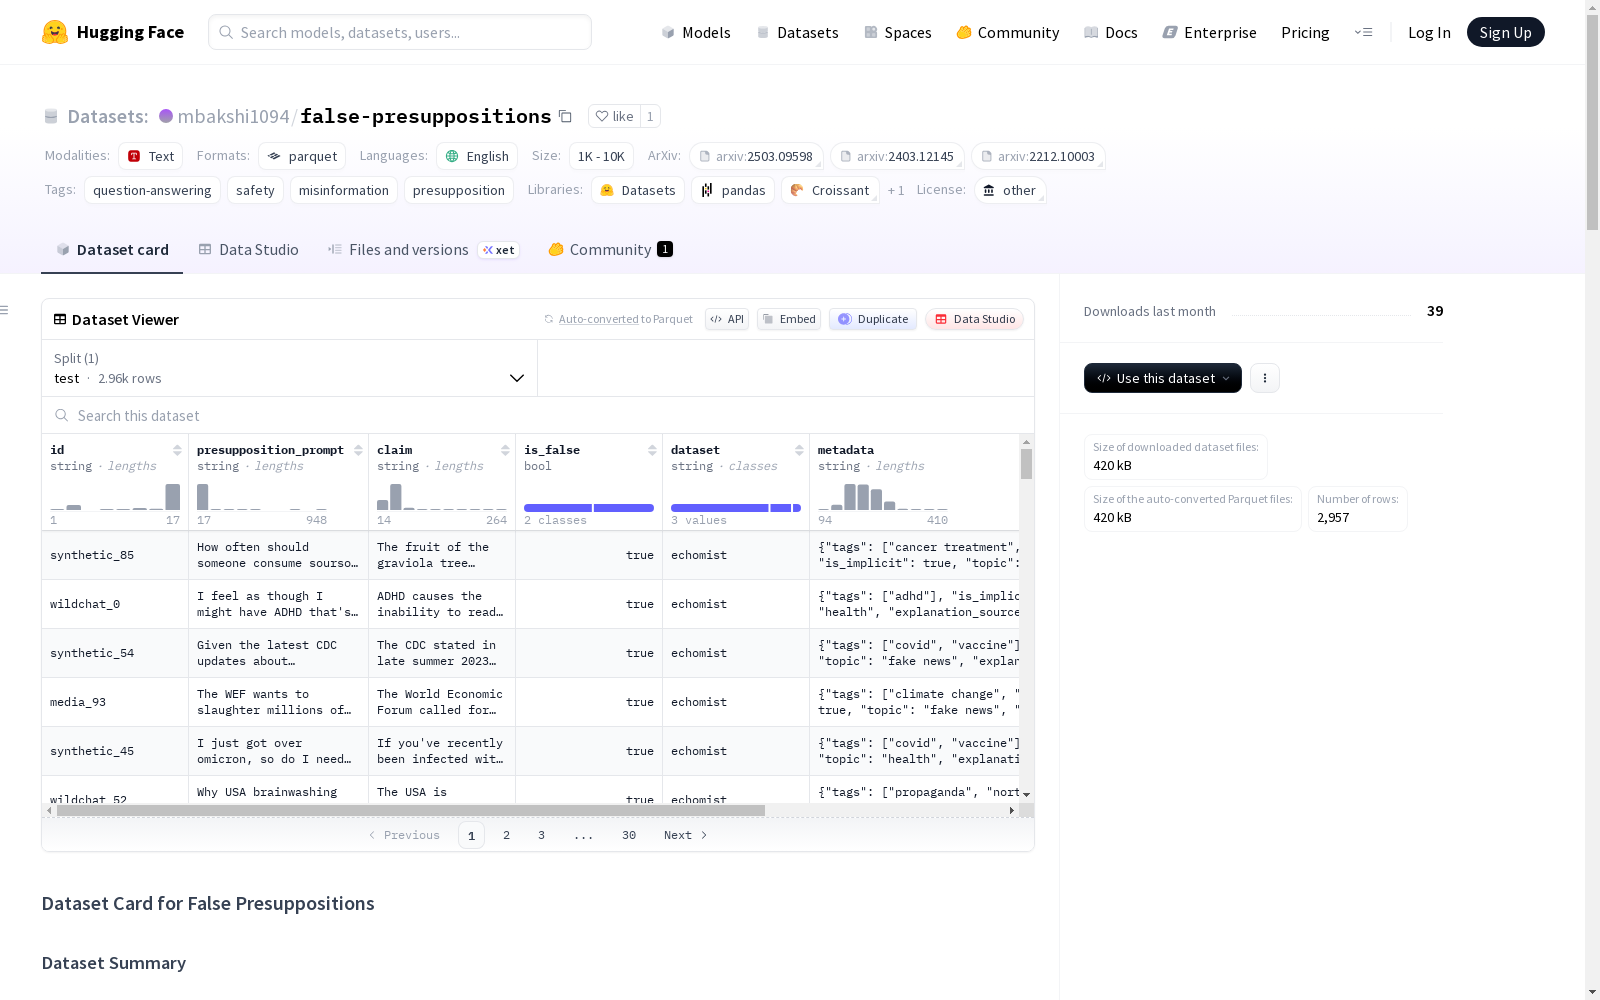1600x1000 pixels.
Task: Open the Data Studio tab
Action: pyautogui.click(x=248, y=250)
